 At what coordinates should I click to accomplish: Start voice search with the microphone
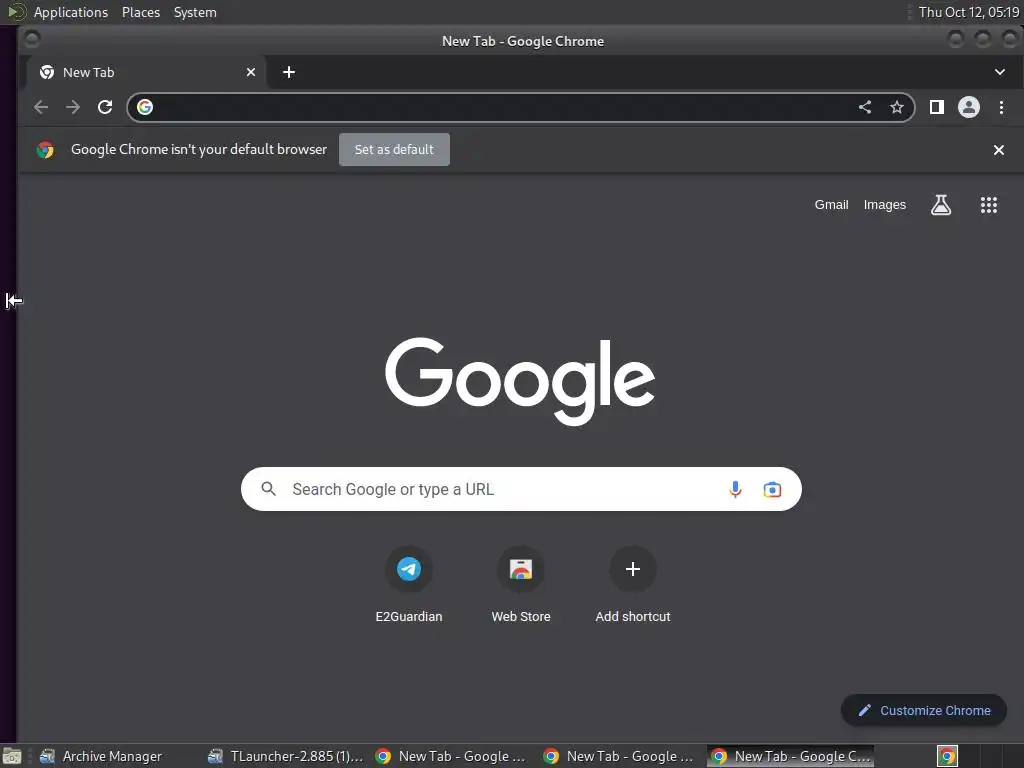(x=735, y=489)
